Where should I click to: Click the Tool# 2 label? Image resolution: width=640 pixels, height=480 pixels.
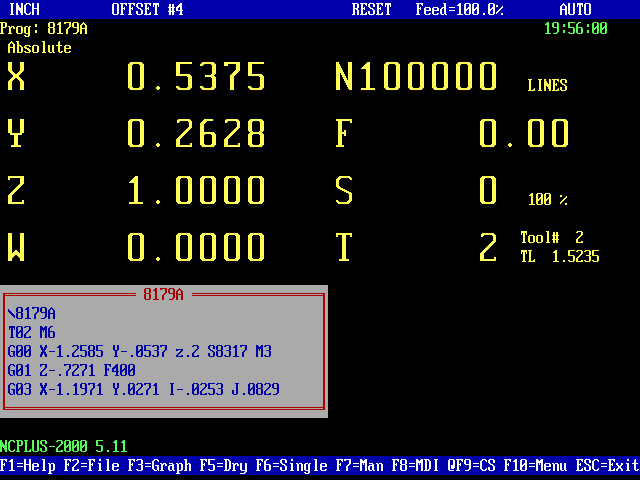click(x=552, y=237)
